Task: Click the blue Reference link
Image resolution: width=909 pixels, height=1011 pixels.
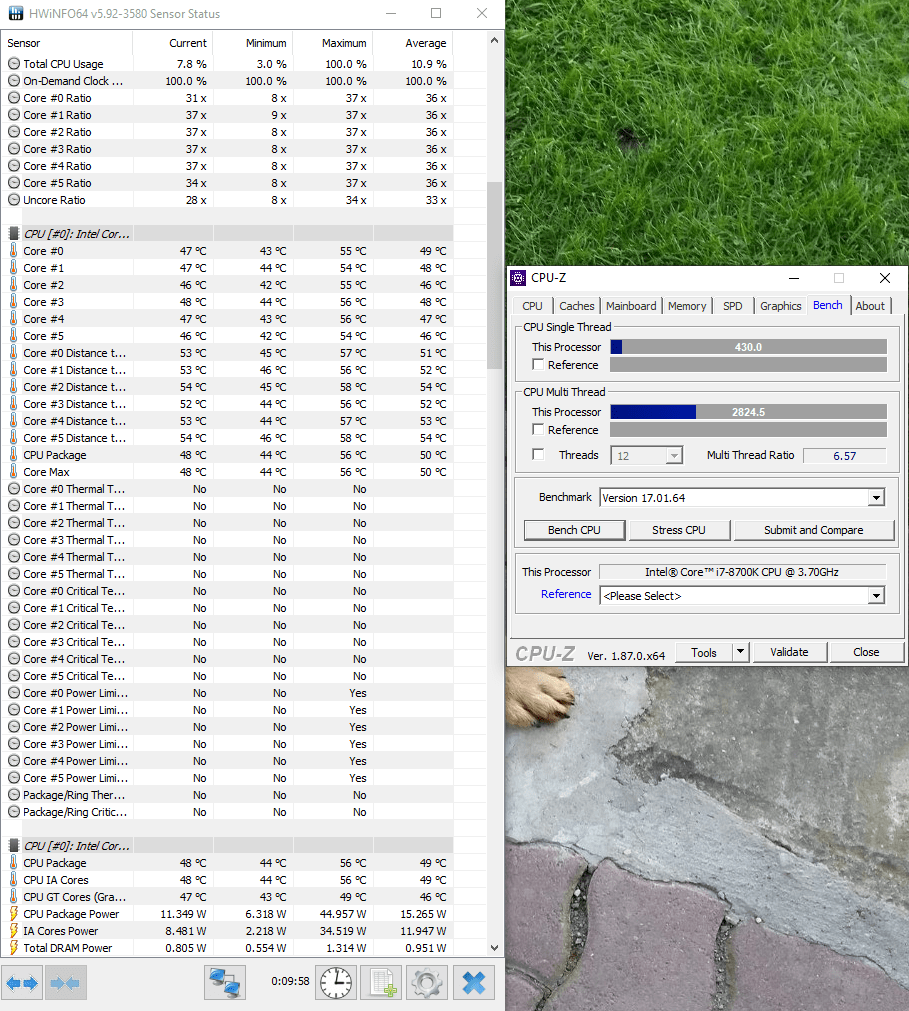Action: (x=566, y=594)
